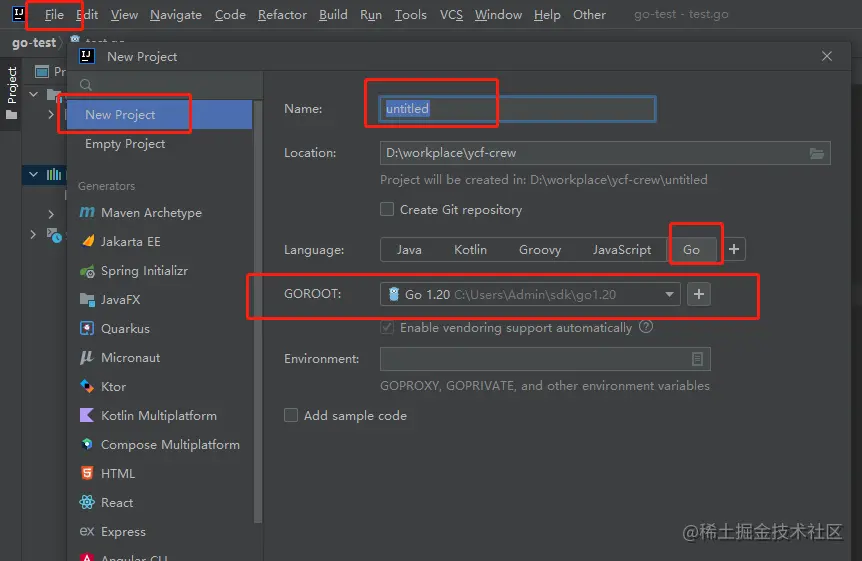Click the IntelliJ IDEA logo in menu bar

point(18,14)
